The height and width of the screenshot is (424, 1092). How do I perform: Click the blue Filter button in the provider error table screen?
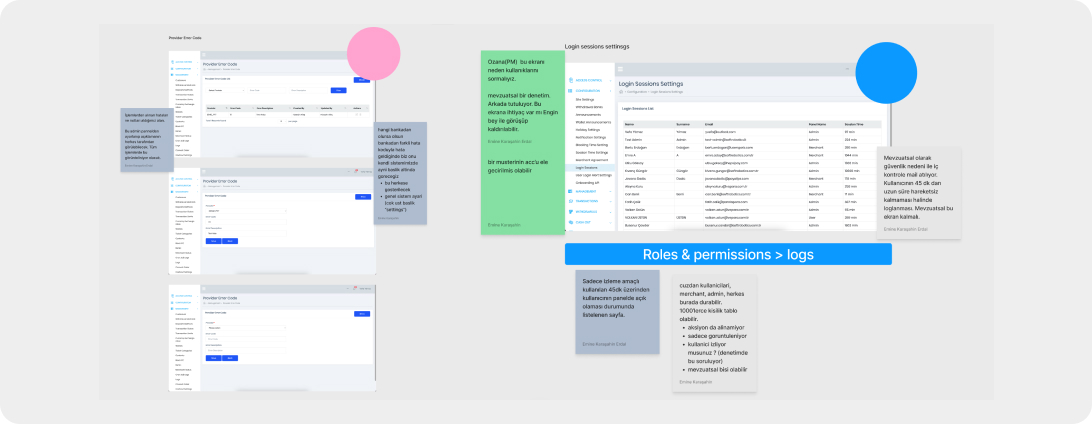tap(337, 90)
